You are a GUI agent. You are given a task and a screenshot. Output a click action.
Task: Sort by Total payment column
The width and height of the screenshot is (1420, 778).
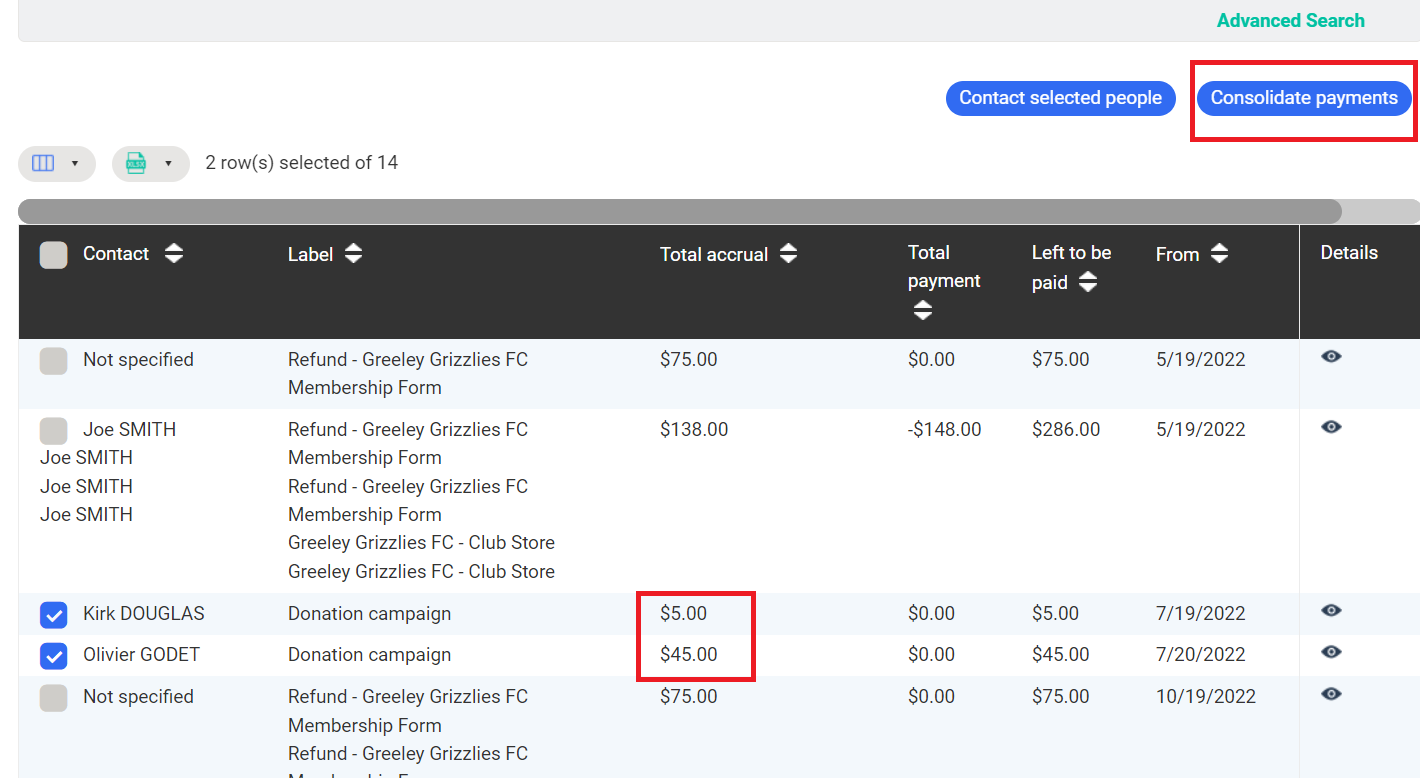(x=922, y=311)
